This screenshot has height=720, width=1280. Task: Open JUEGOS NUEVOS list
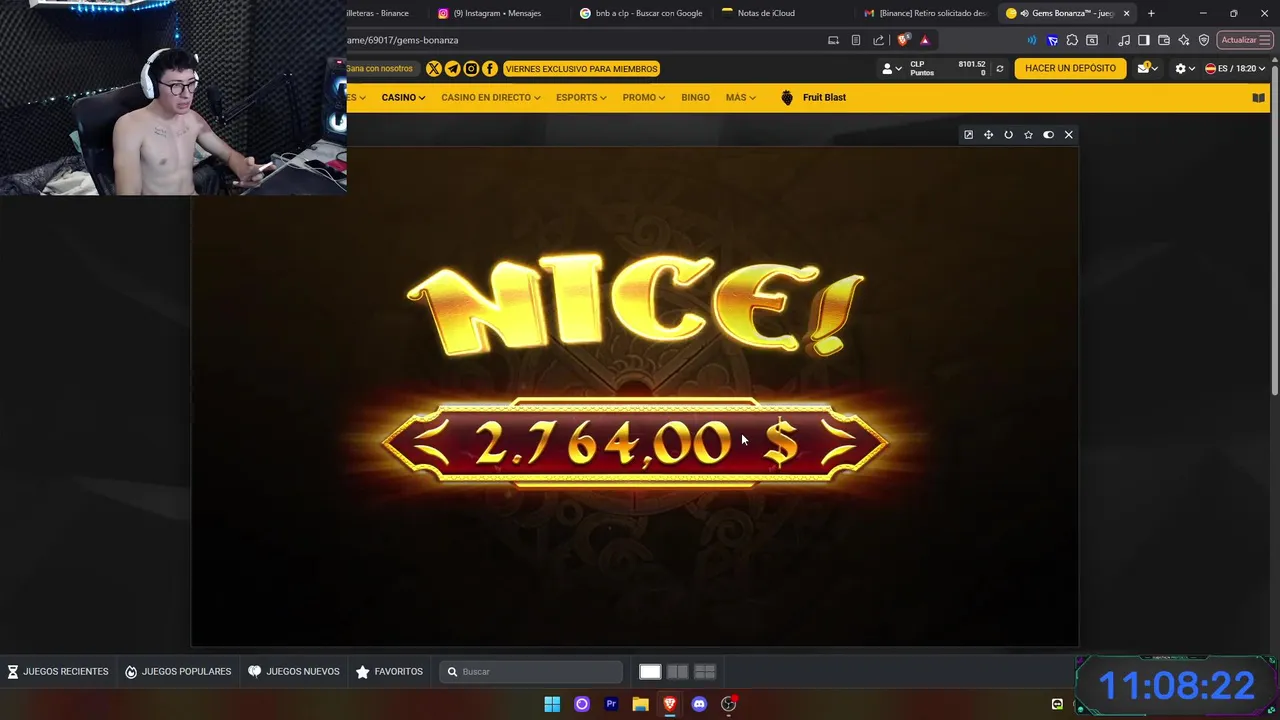pos(294,672)
